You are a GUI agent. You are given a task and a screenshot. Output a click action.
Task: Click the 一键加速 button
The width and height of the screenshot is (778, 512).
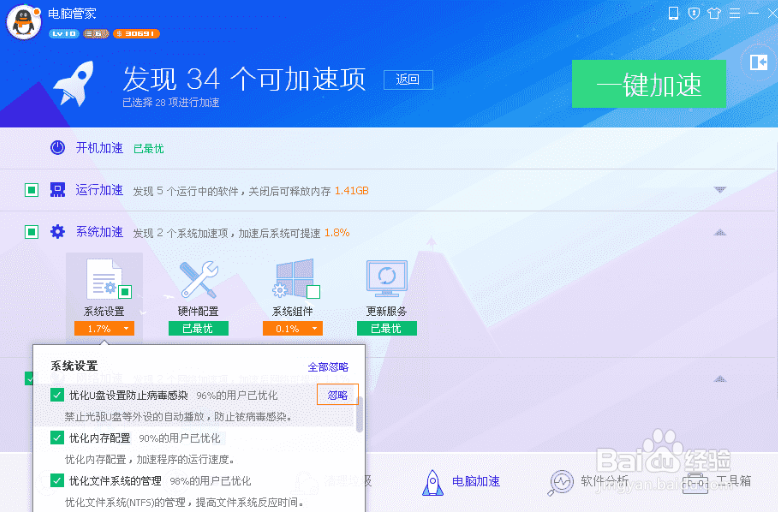[x=649, y=84]
